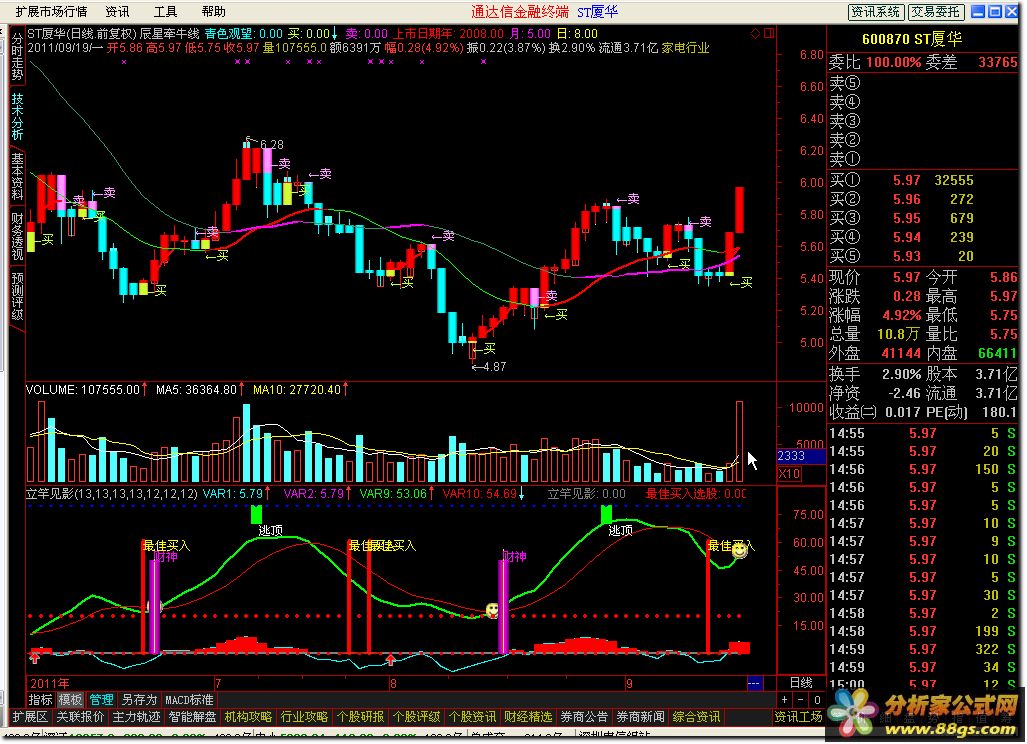Open the 智能解盘 bottom tab

(x=192, y=717)
